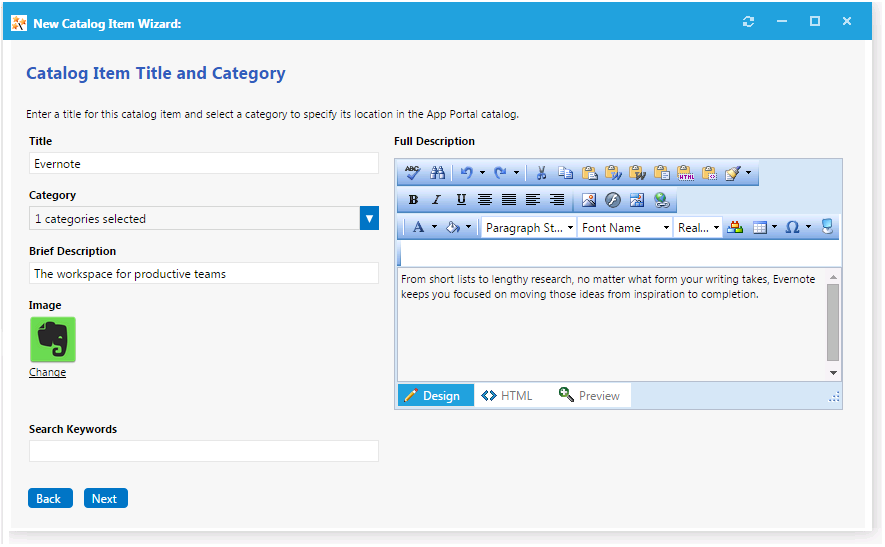This screenshot has height=547, width=885.
Task: Open Find and Replace binoculars tool
Action: point(437,173)
